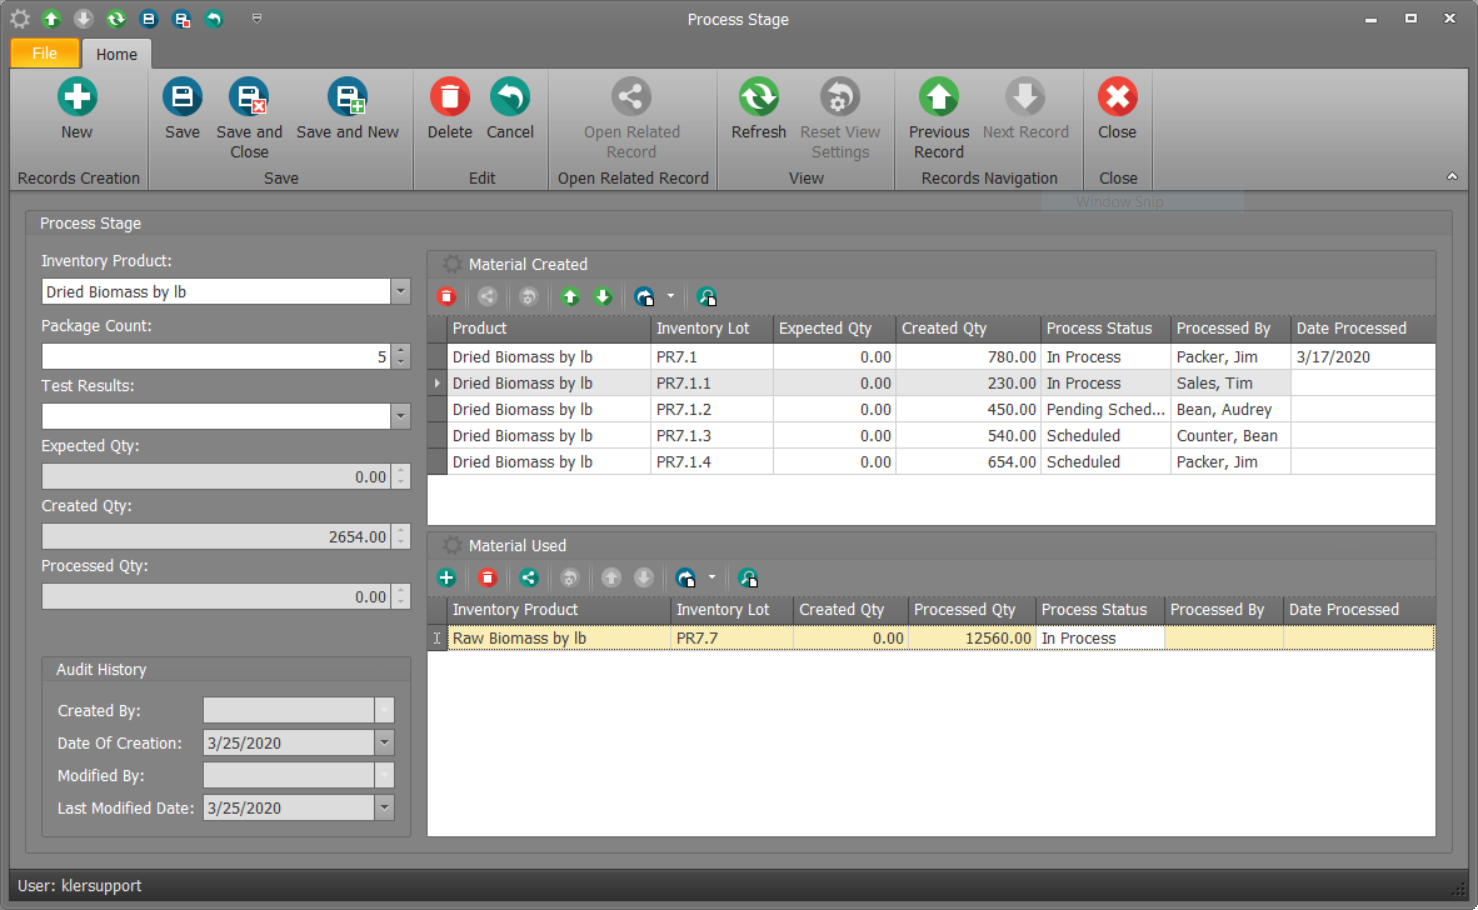This screenshot has height=910, width=1478.
Task: Delete the record using ribbon Delete icon
Action: [x=450, y=98]
